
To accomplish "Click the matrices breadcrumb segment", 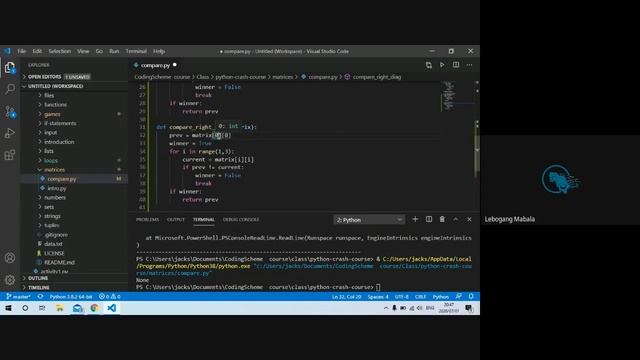I will [x=282, y=77].
